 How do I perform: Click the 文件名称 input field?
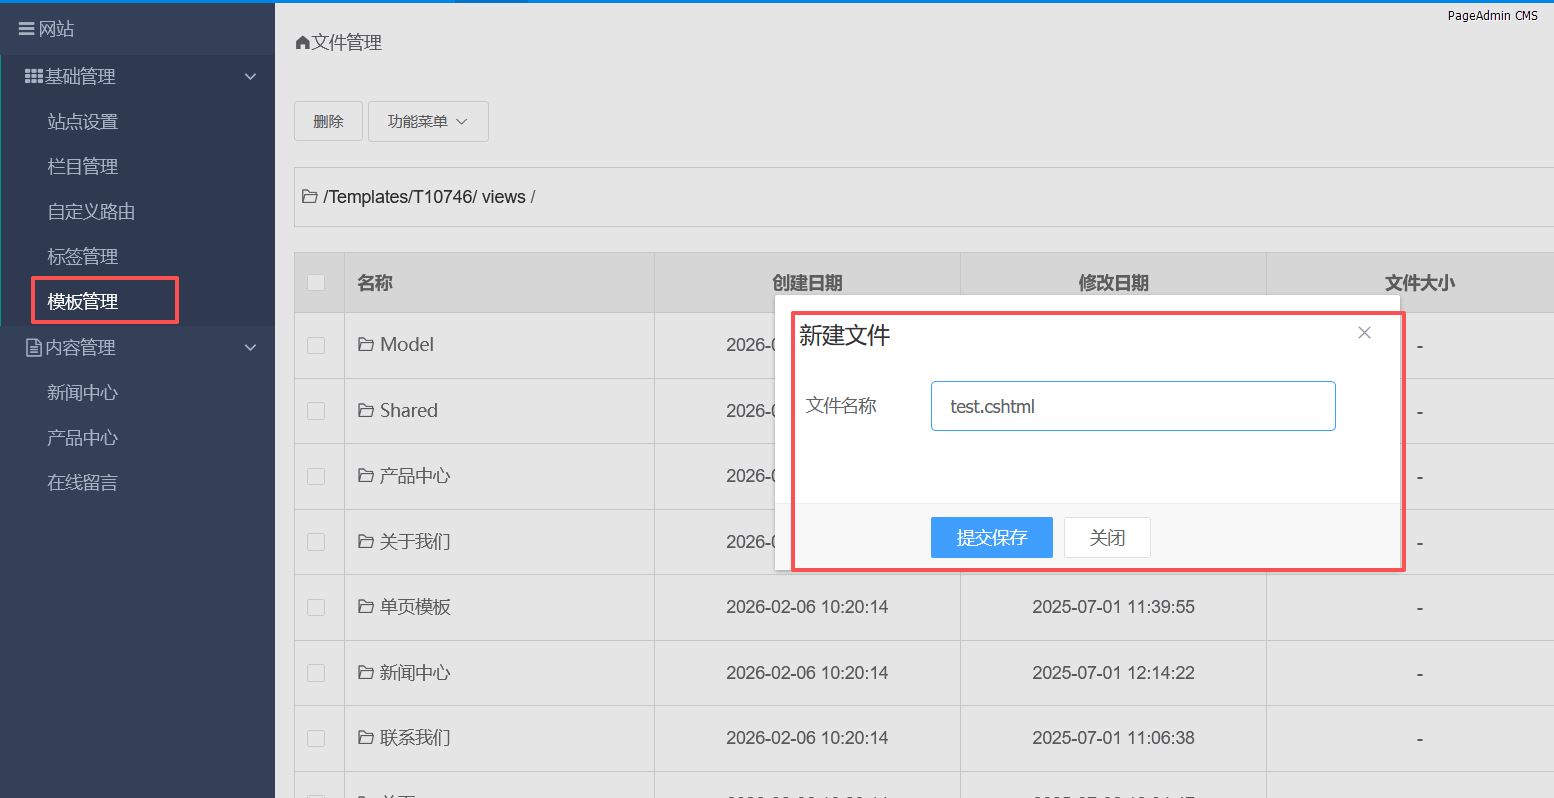(1132, 406)
